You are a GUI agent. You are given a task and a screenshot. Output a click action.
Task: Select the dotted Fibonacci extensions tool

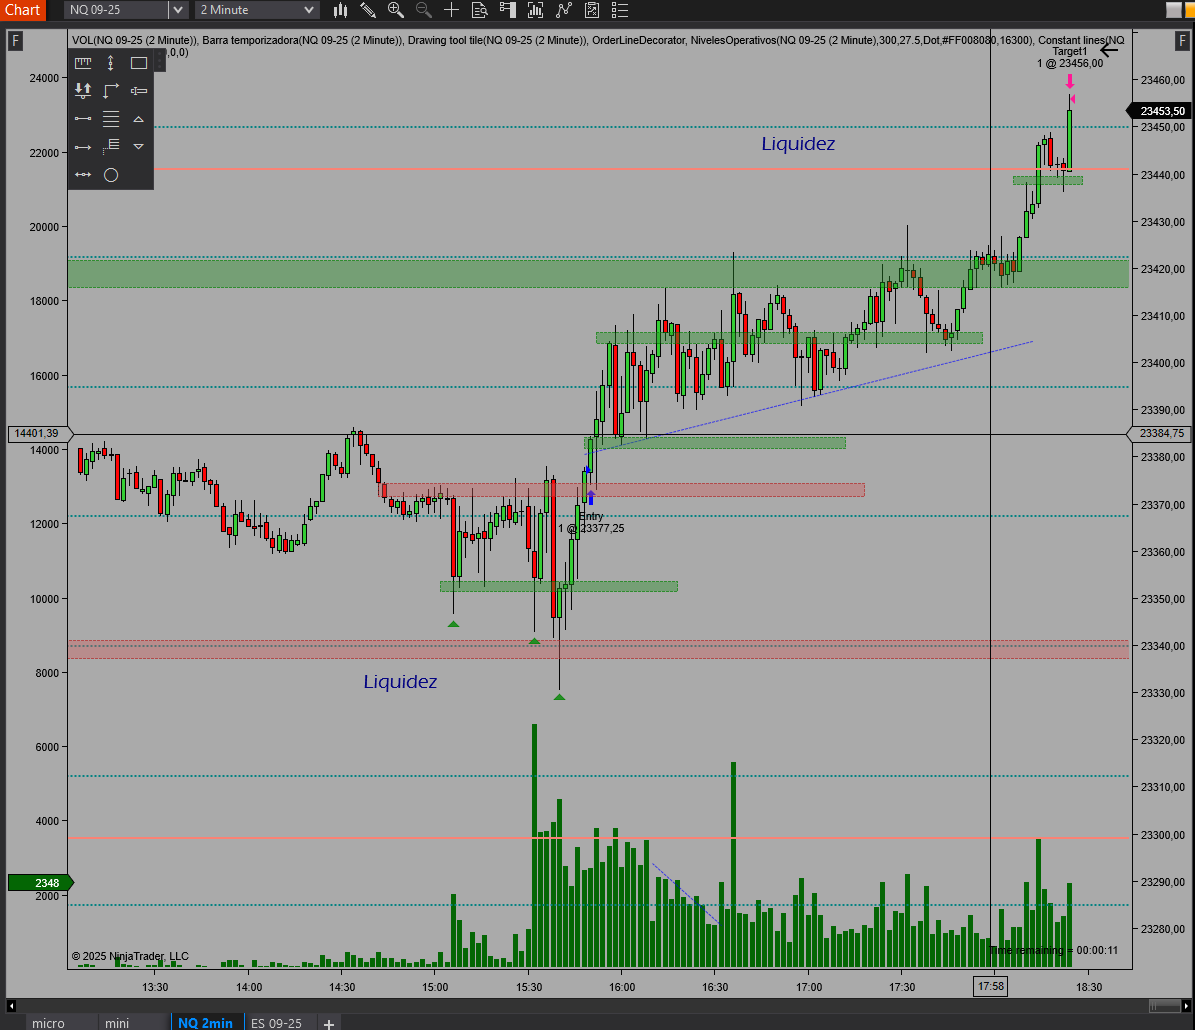pos(111,146)
